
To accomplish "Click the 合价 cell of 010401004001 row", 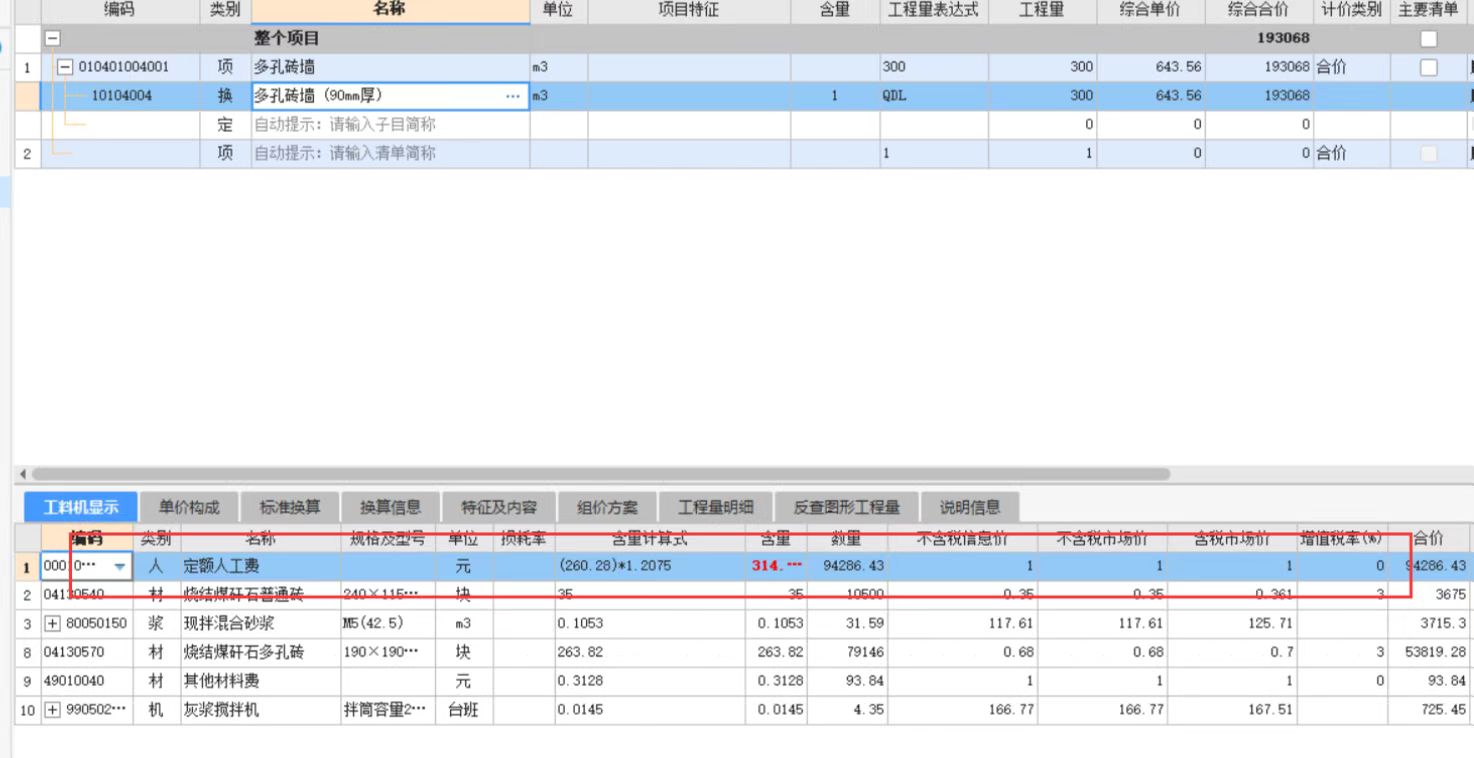I will 1351,67.
